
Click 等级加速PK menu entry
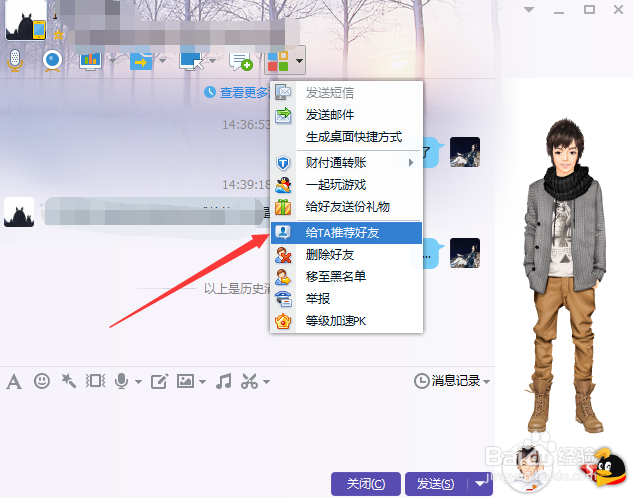346,321
